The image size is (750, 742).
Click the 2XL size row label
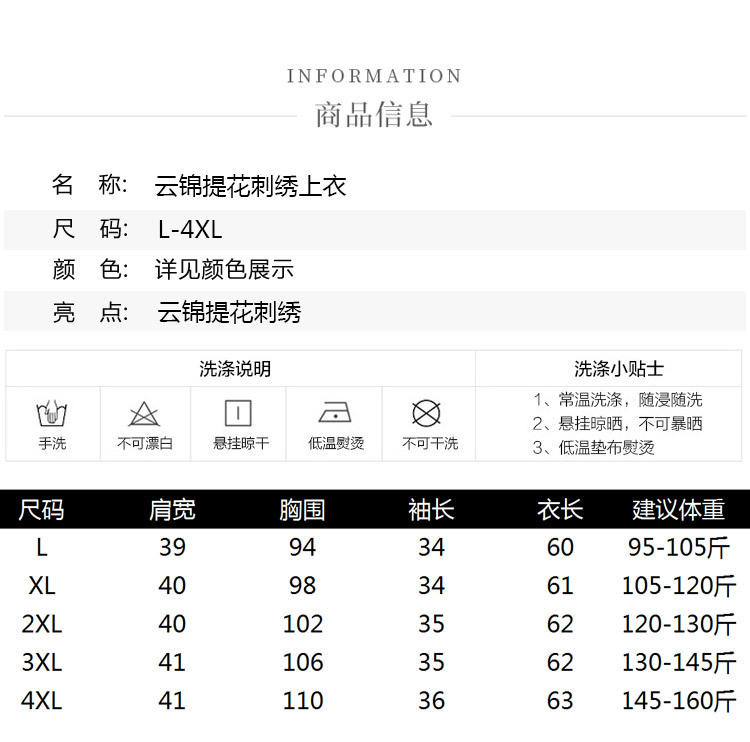pos(42,624)
